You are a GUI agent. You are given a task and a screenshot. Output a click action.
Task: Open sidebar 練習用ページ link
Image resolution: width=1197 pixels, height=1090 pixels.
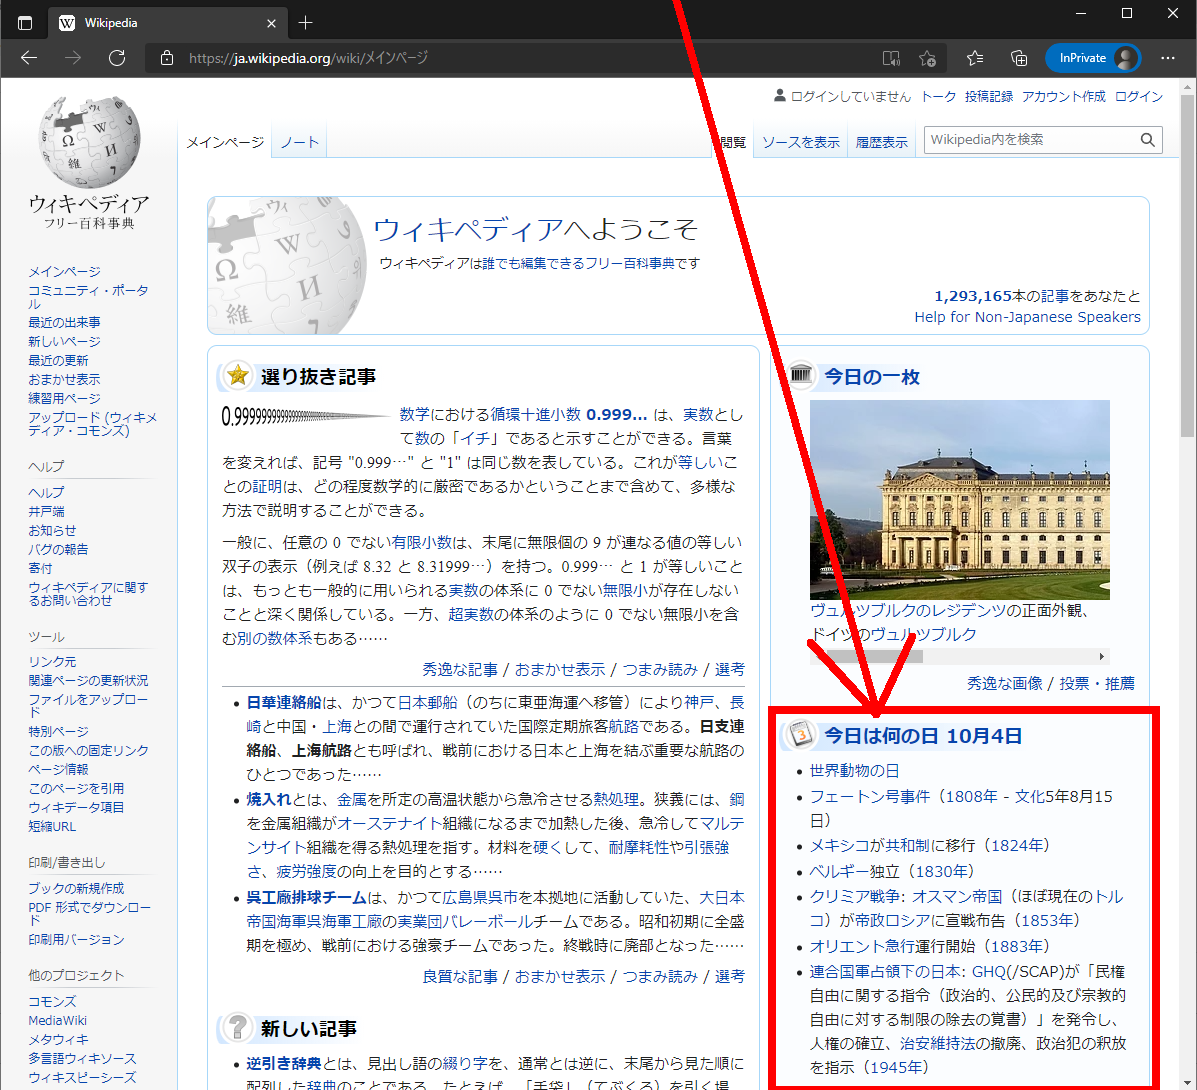point(64,398)
